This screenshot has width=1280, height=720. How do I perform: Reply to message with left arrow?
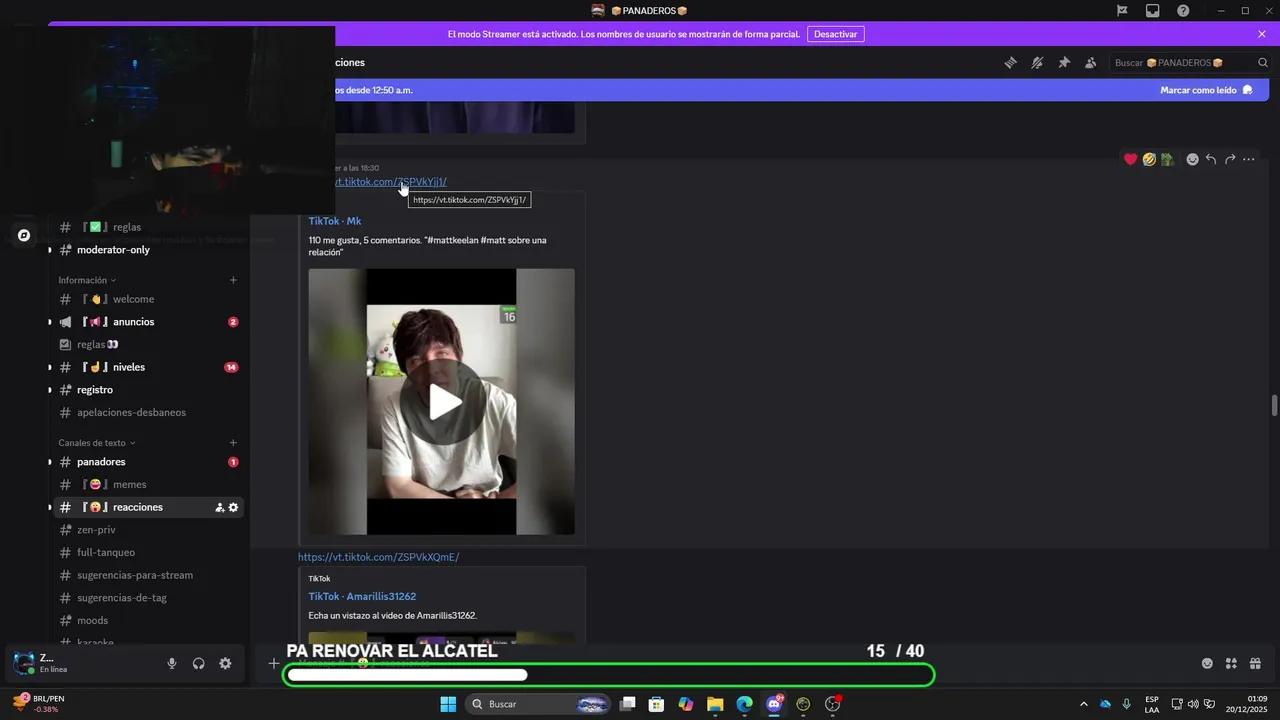point(1211,159)
